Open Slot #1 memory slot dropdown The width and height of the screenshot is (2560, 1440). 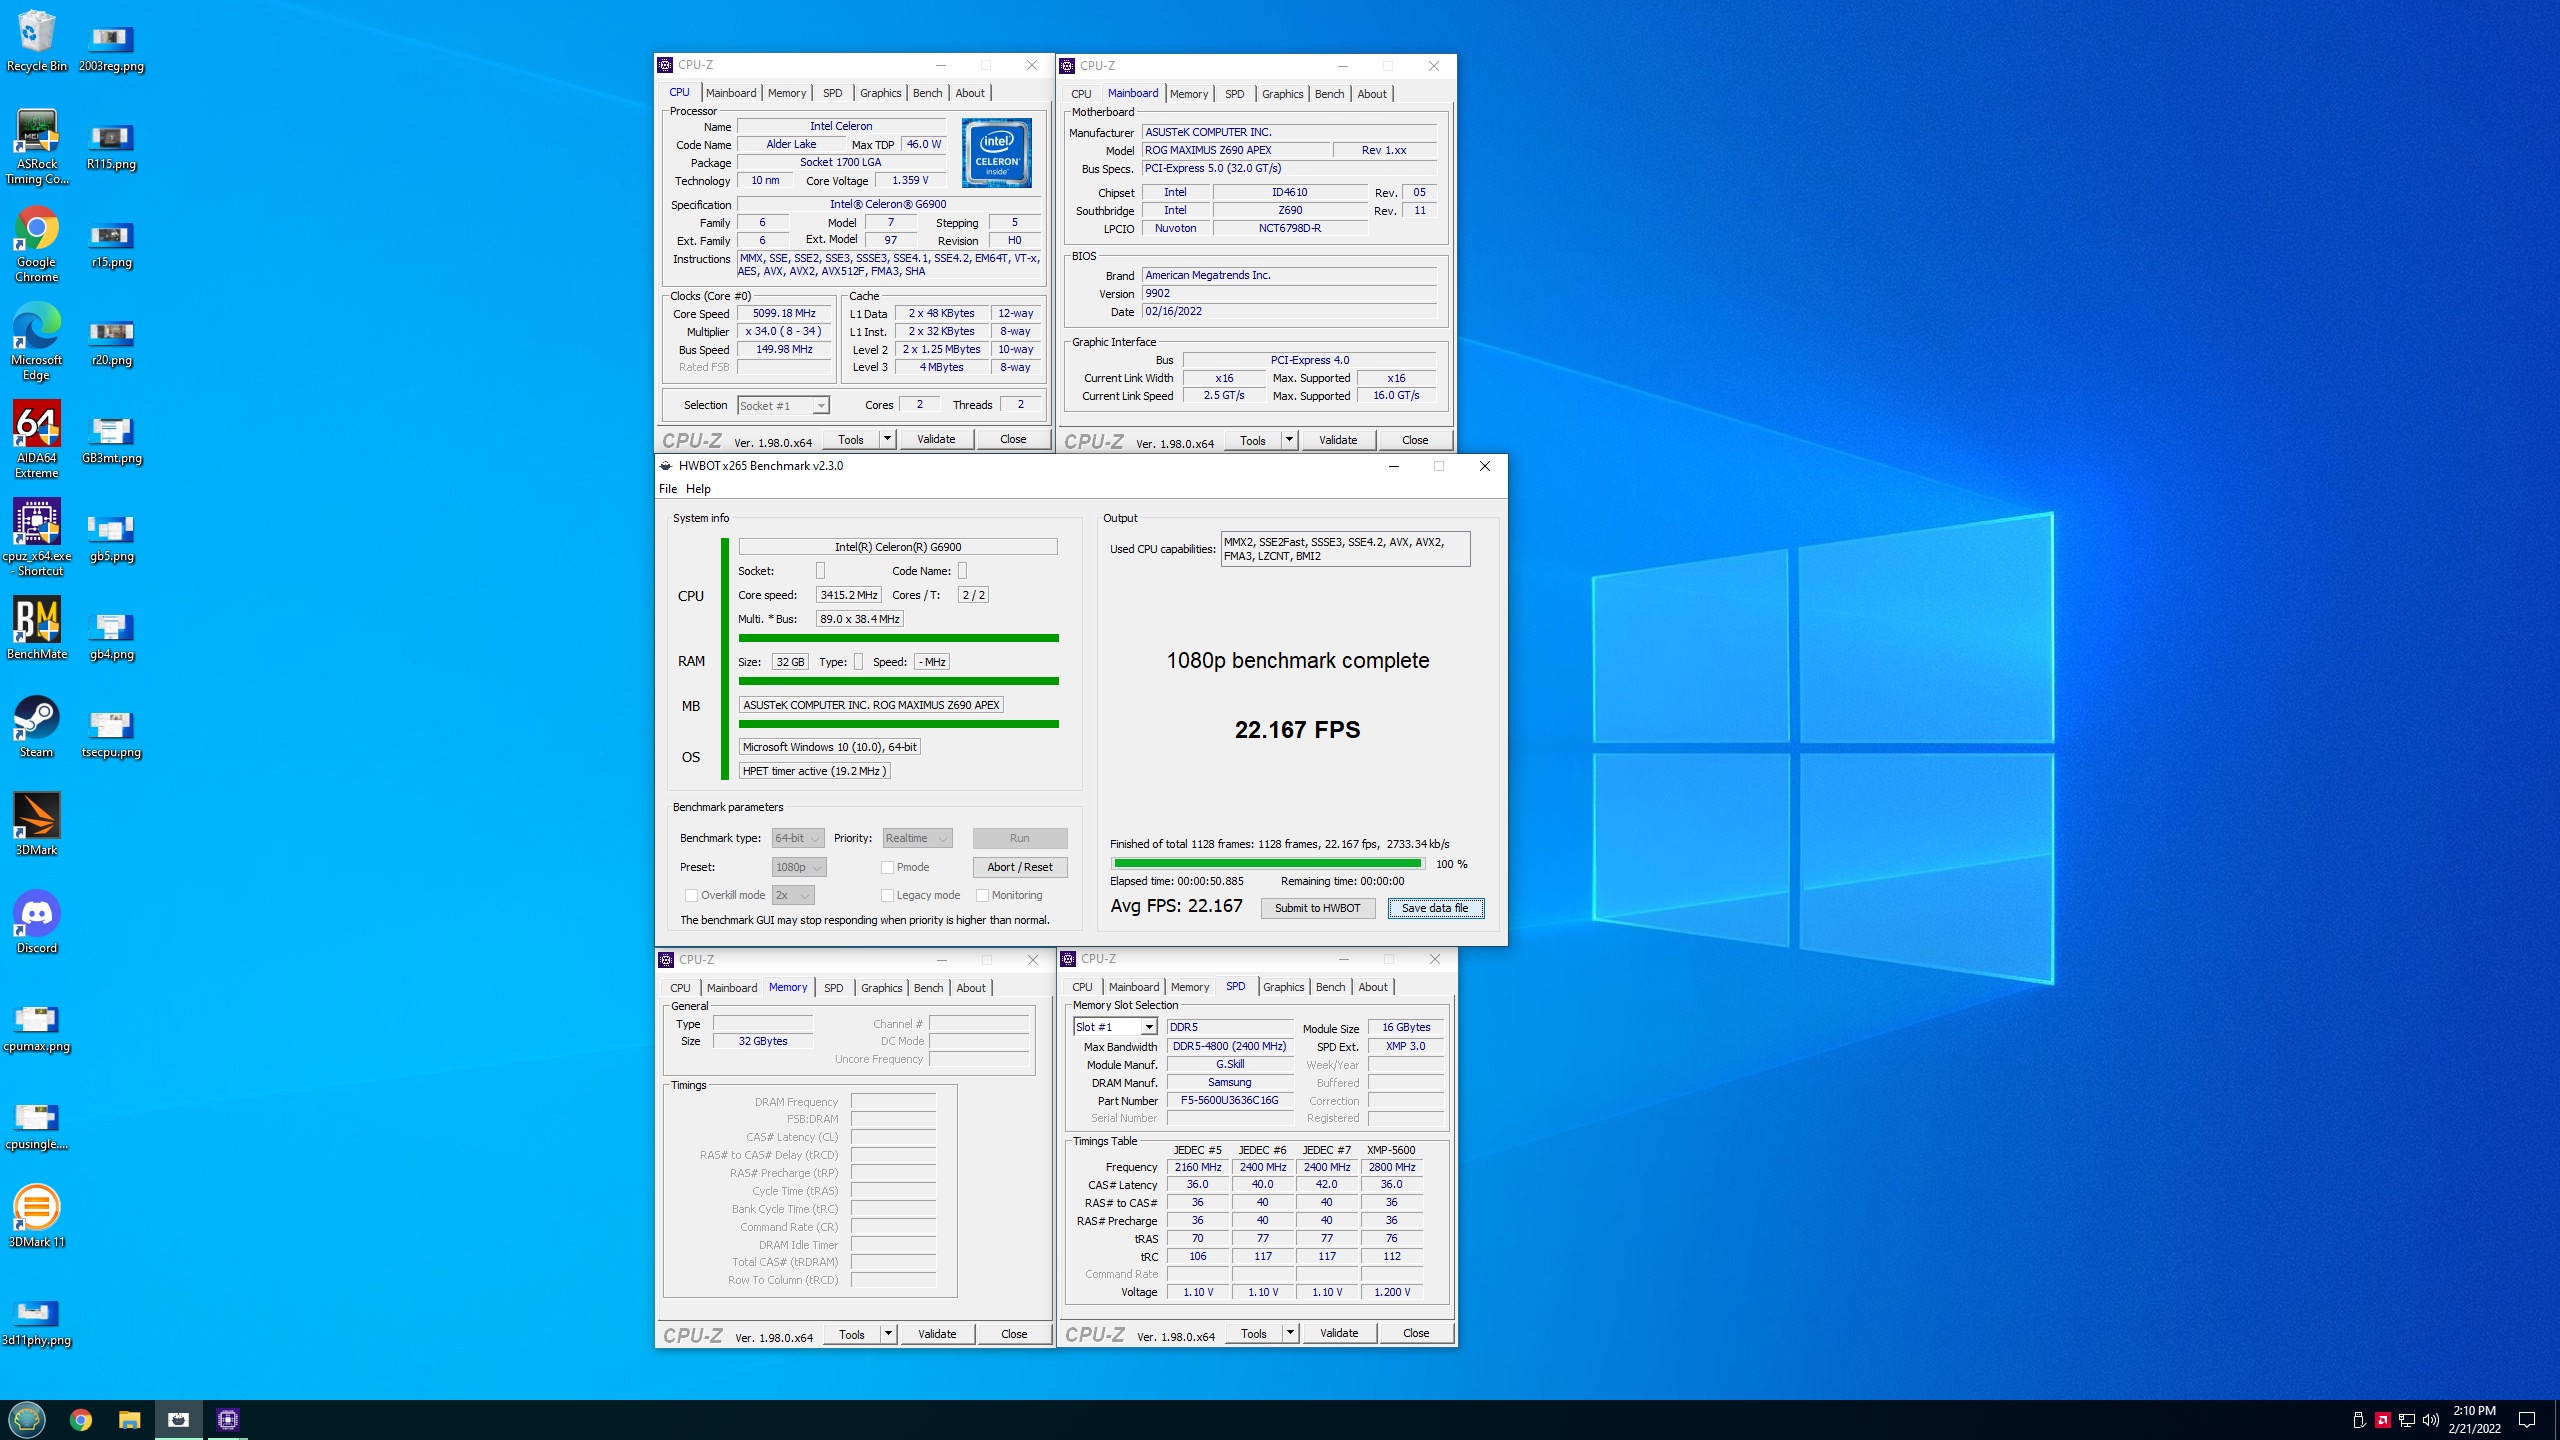(x=1115, y=1027)
